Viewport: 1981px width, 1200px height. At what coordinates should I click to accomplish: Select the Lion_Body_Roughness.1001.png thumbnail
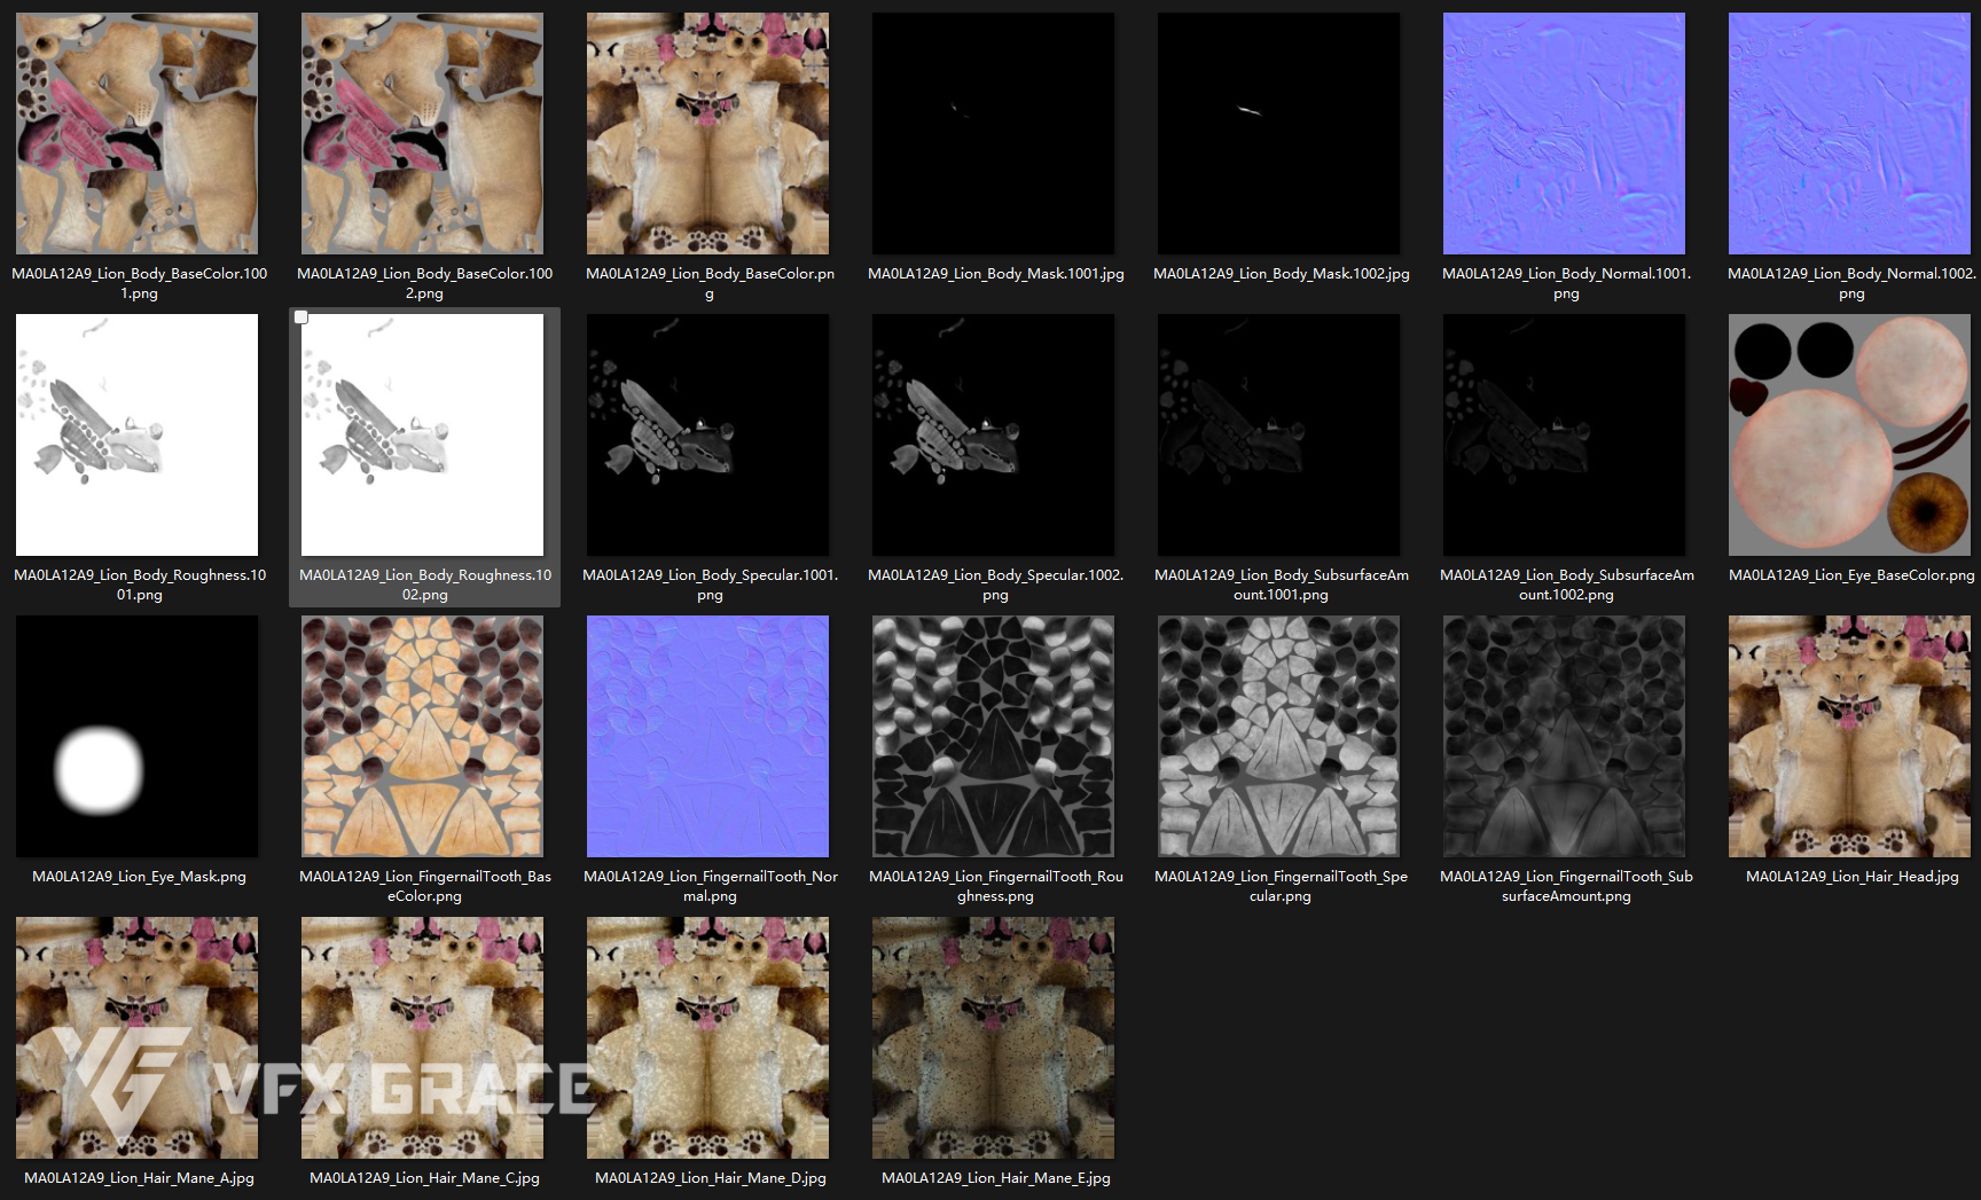[137, 435]
